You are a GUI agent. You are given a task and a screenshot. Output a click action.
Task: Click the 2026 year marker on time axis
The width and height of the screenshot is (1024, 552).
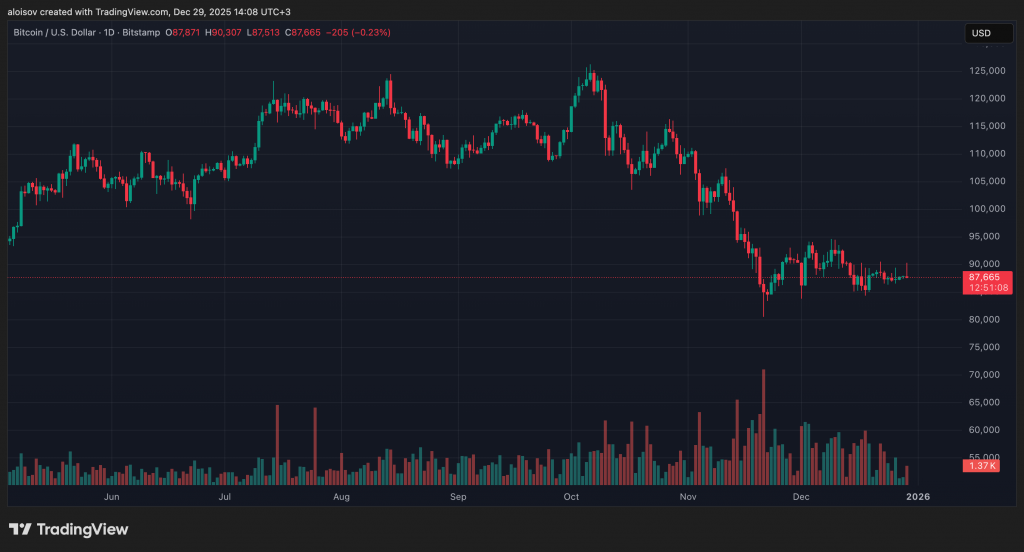(917, 496)
